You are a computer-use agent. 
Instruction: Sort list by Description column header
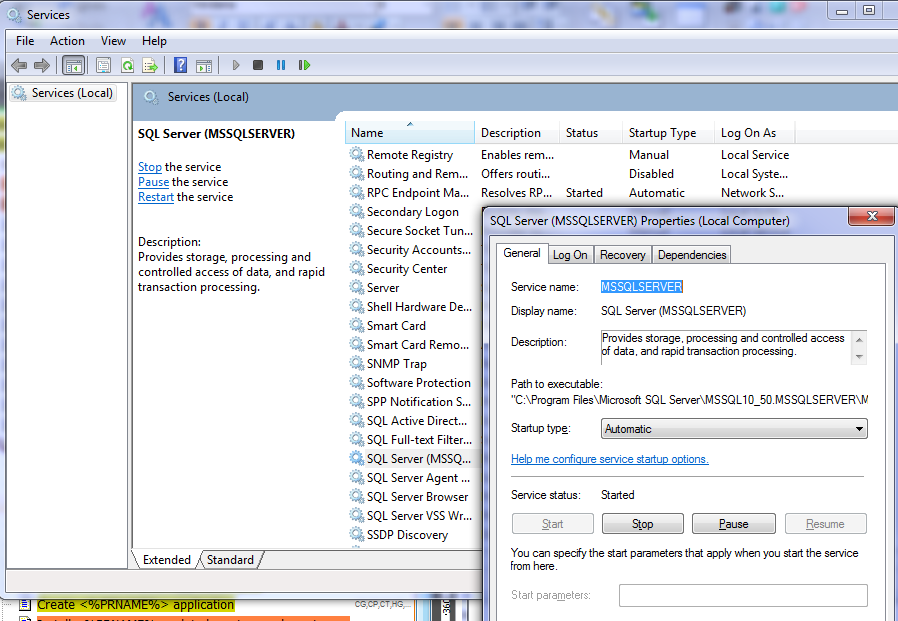pos(517,133)
